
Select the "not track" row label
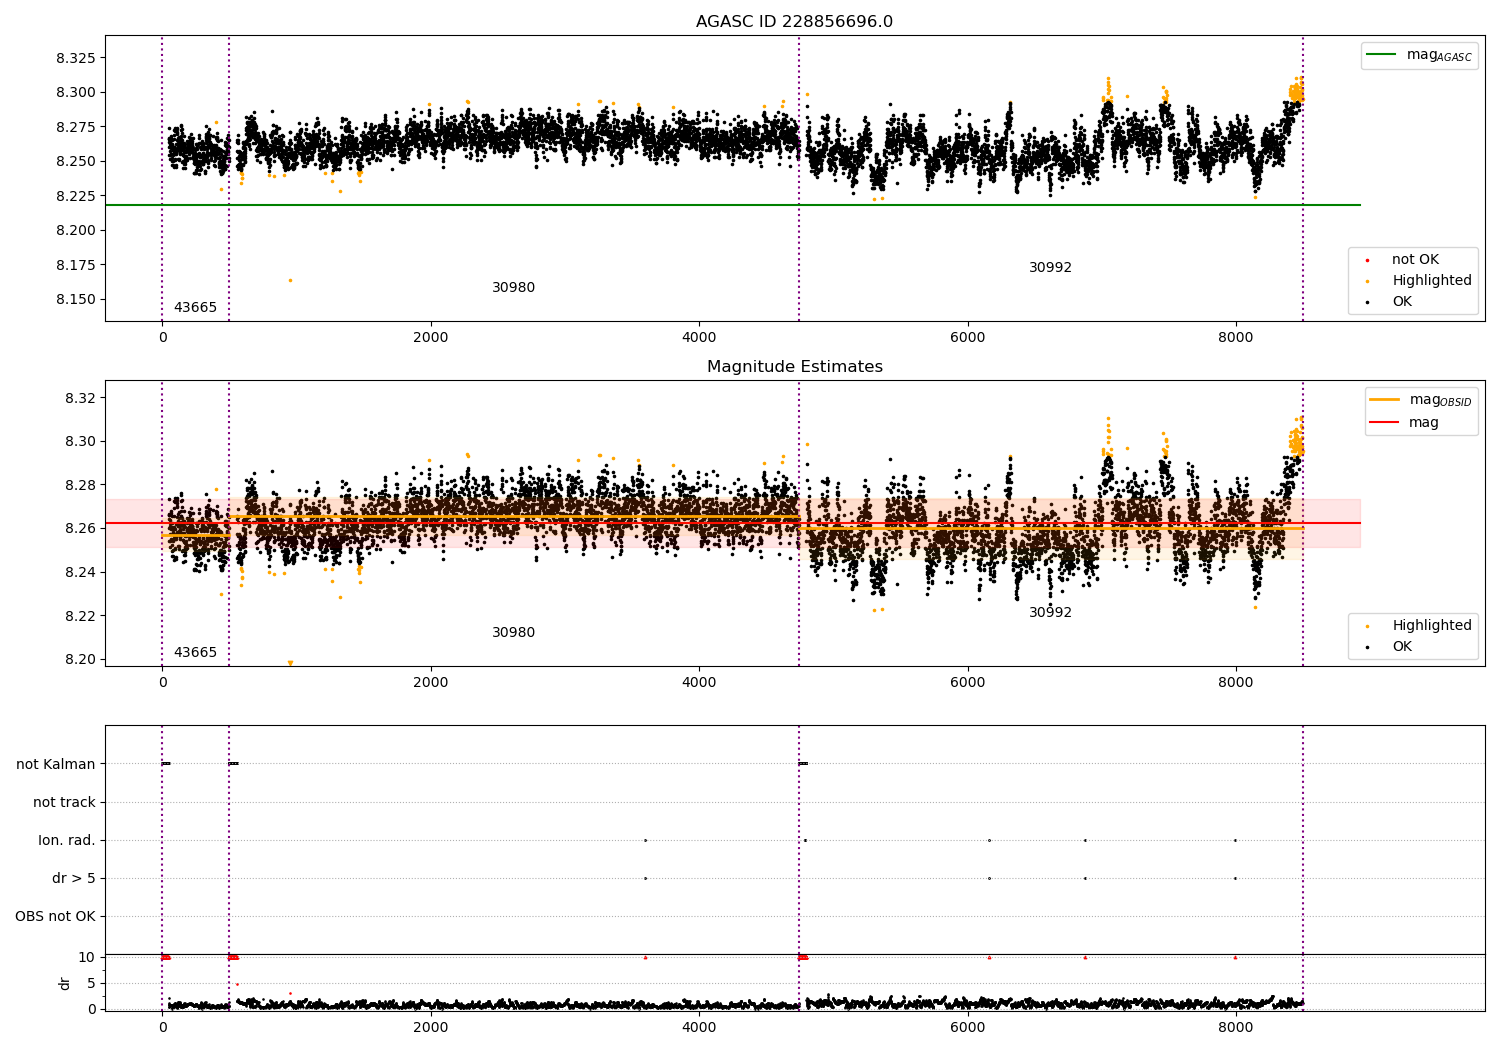click(x=64, y=803)
